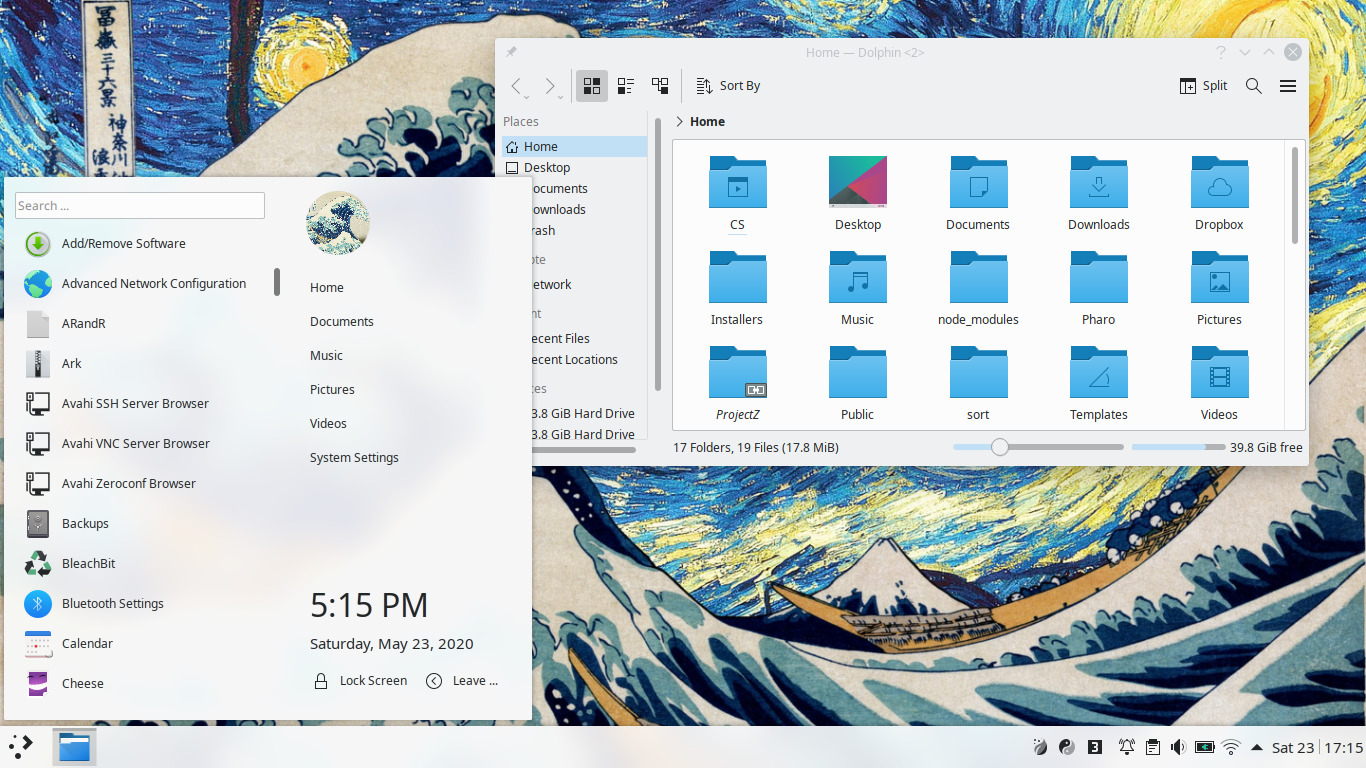Open the Videos link in the launcher

pos(328,423)
